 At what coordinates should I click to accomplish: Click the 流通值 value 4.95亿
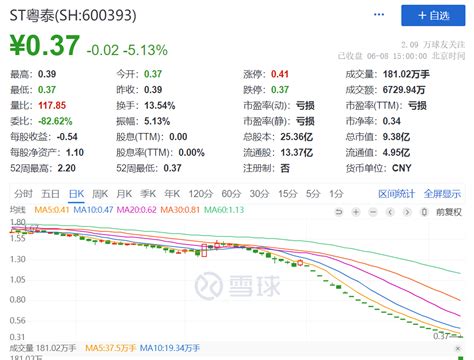tap(396, 152)
